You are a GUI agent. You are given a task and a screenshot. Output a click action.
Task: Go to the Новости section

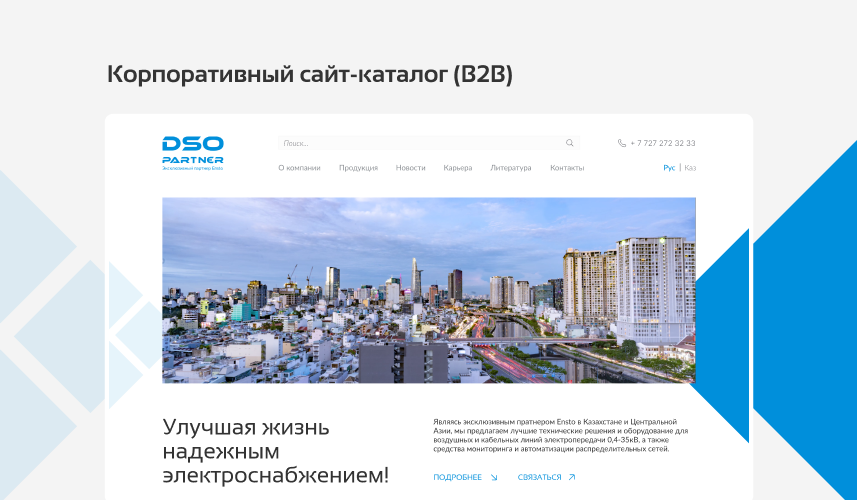pos(410,168)
